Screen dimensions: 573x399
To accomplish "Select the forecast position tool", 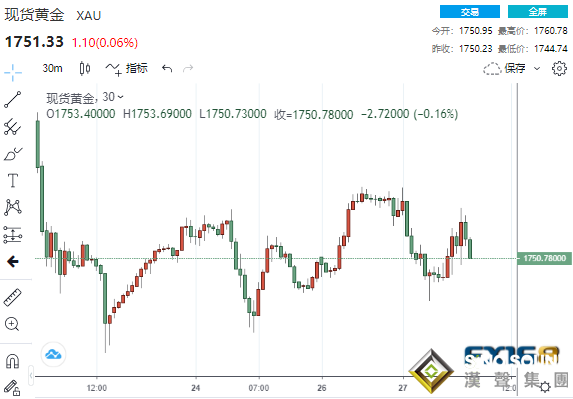I will 13,235.
